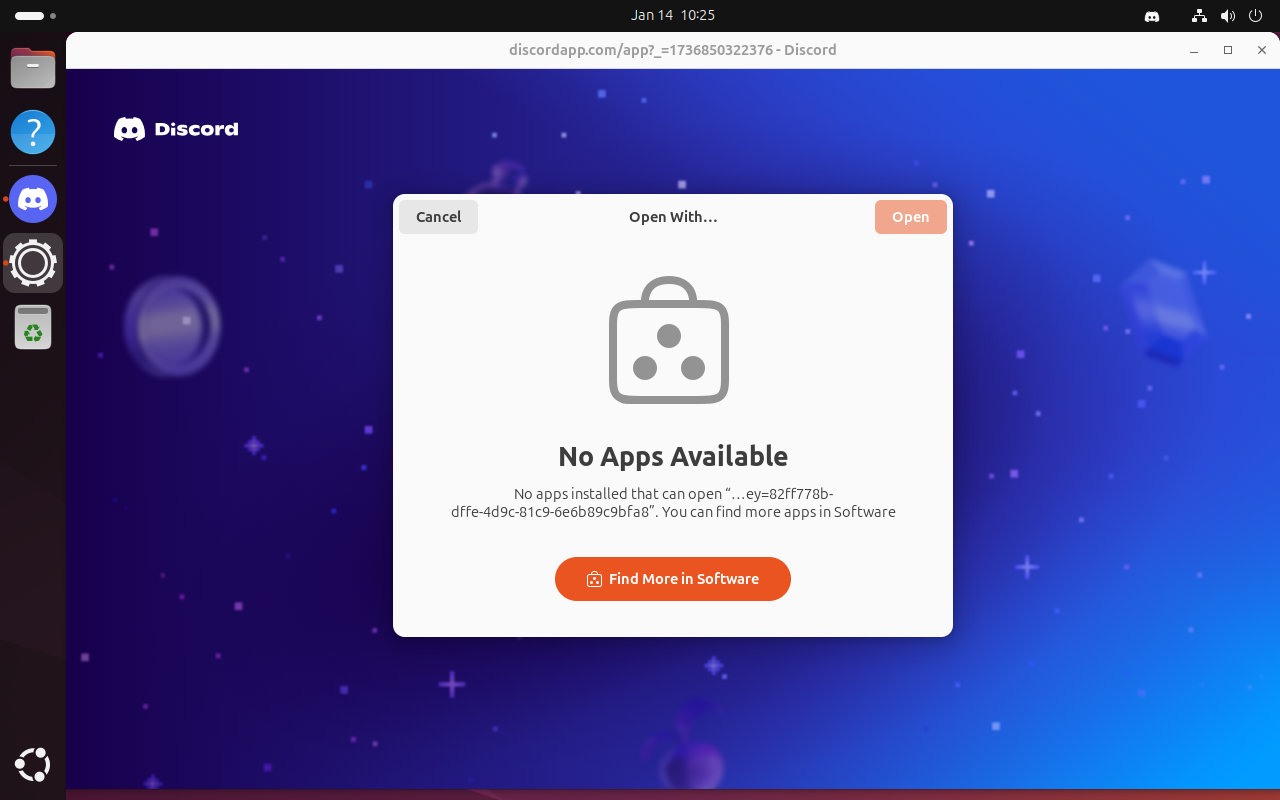Viewport: 1280px width, 800px height.
Task: Cancel the Open With dialog
Action: pyautogui.click(x=438, y=217)
